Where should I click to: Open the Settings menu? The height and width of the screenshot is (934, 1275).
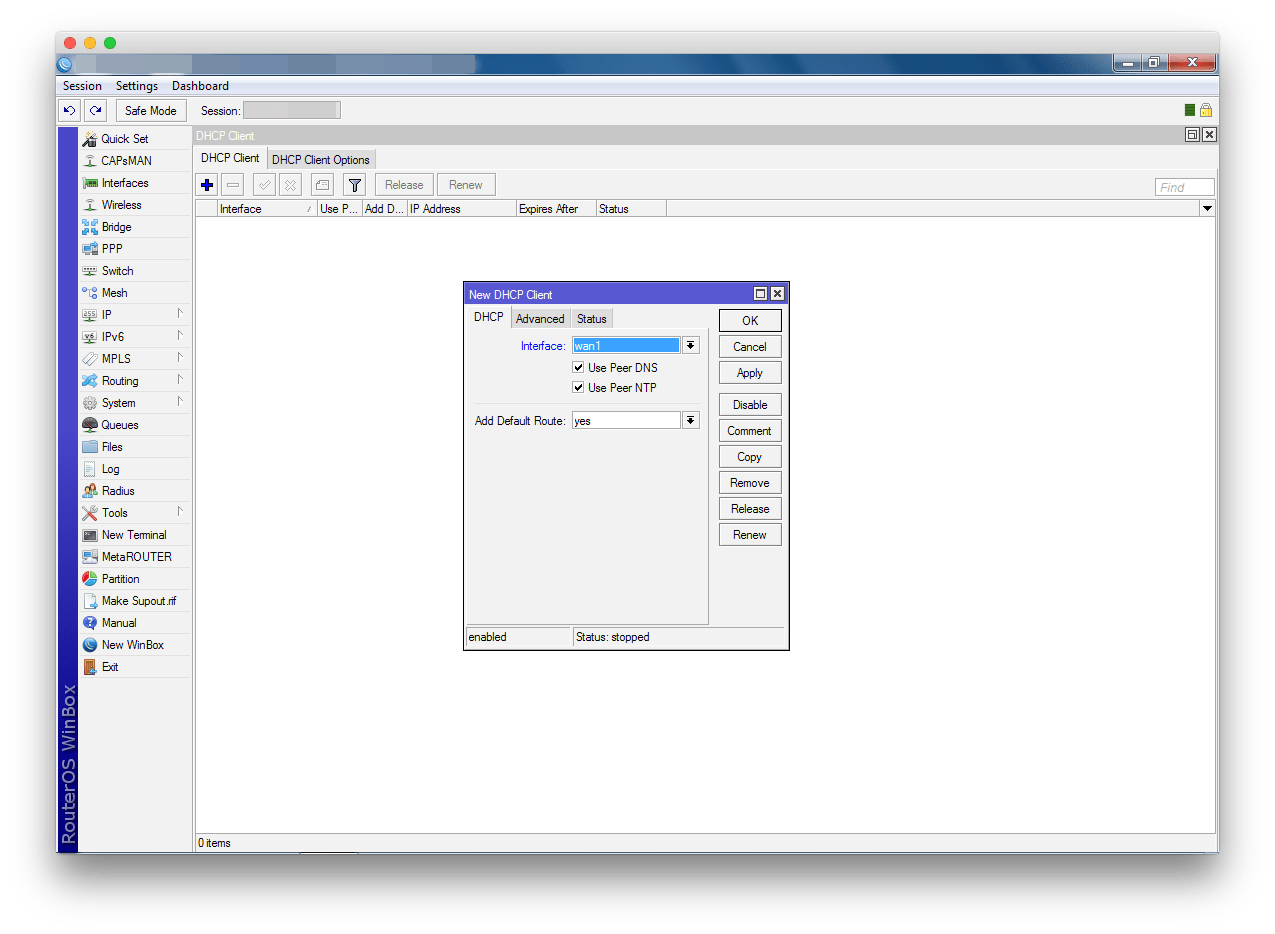pyautogui.click(x=137, y=86)
